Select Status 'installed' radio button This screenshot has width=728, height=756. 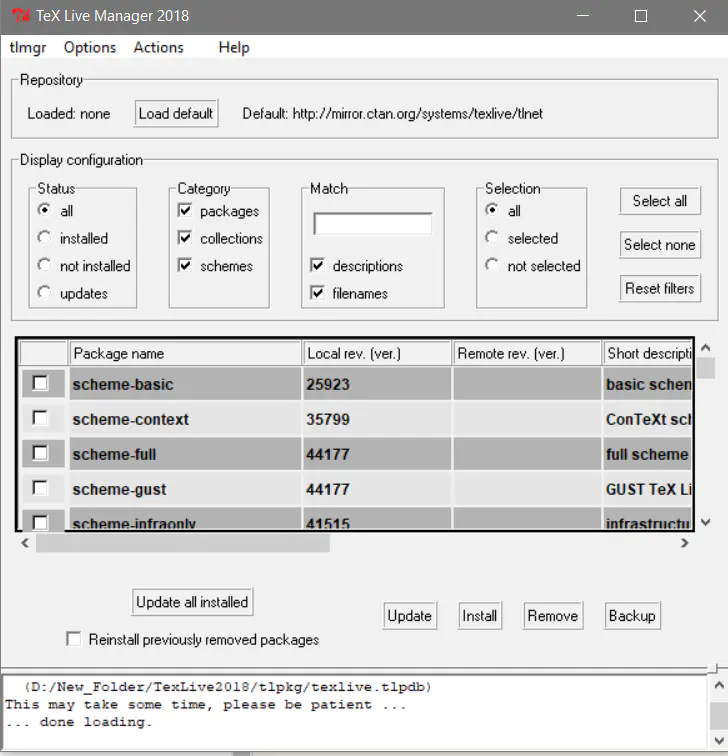point(44,238)
